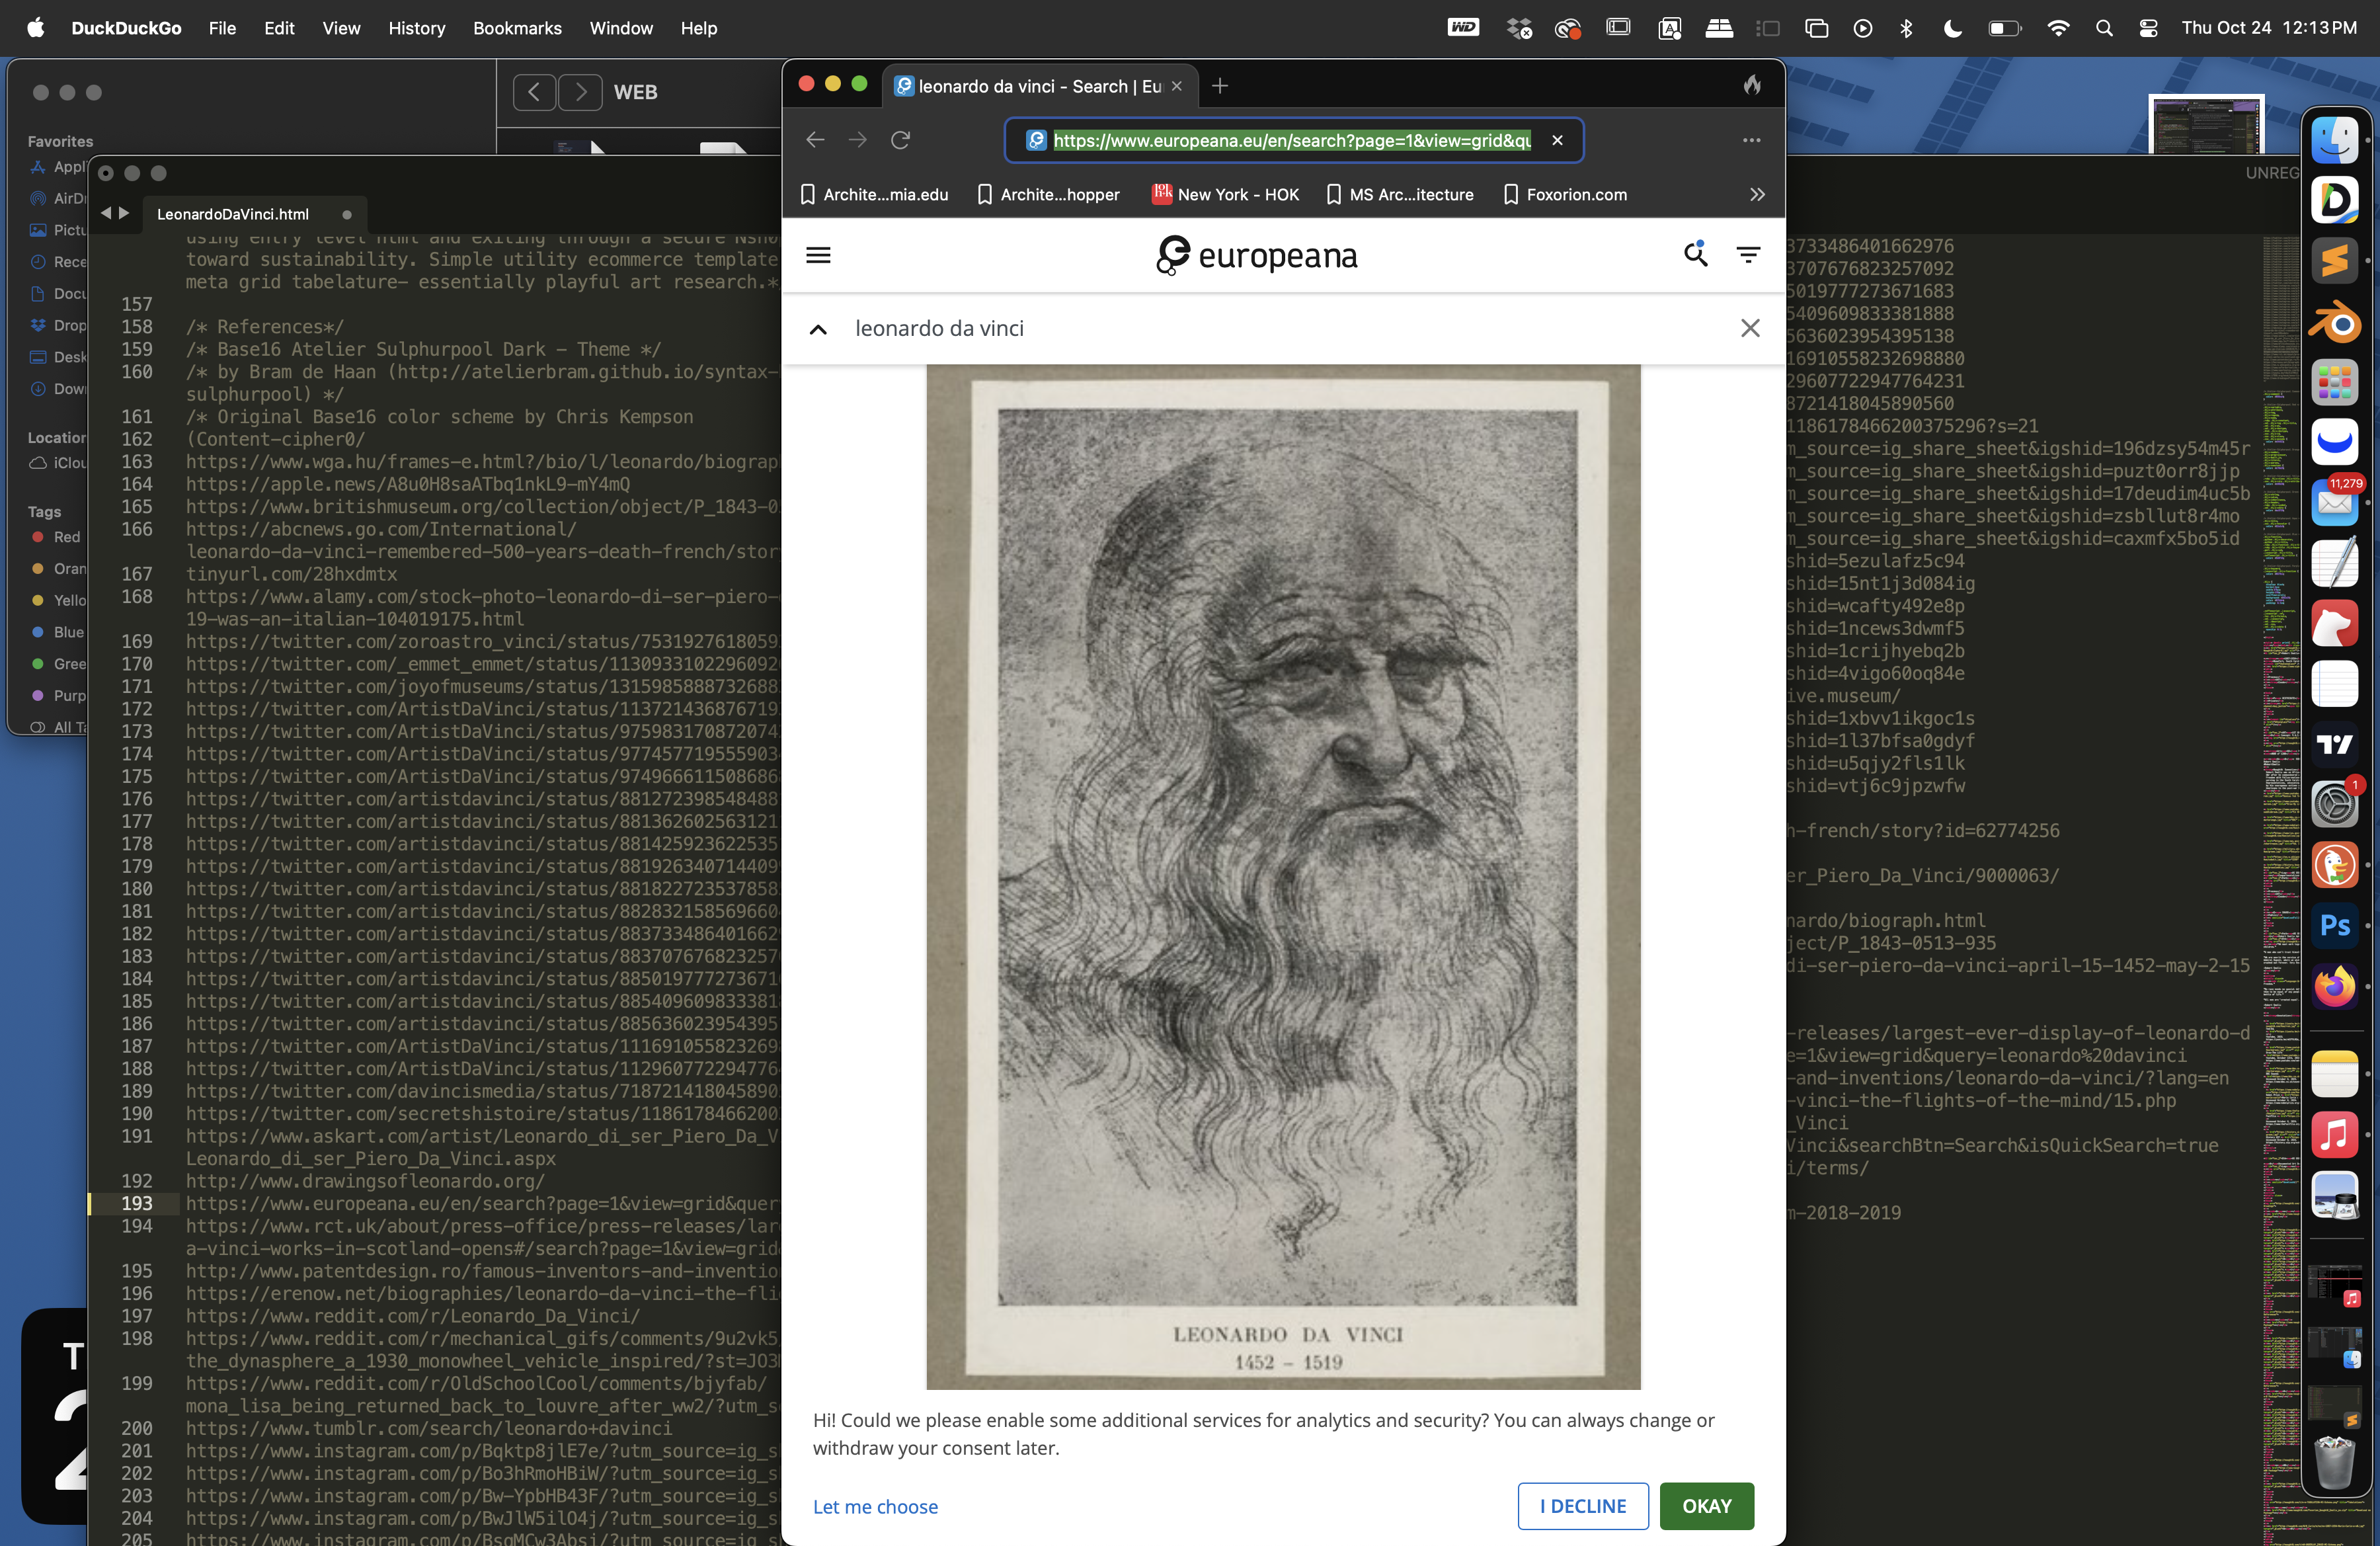Screen dimensions: 2380x1546
Task: Open Photoshop from the Dock
Action: pos(2334,926)
